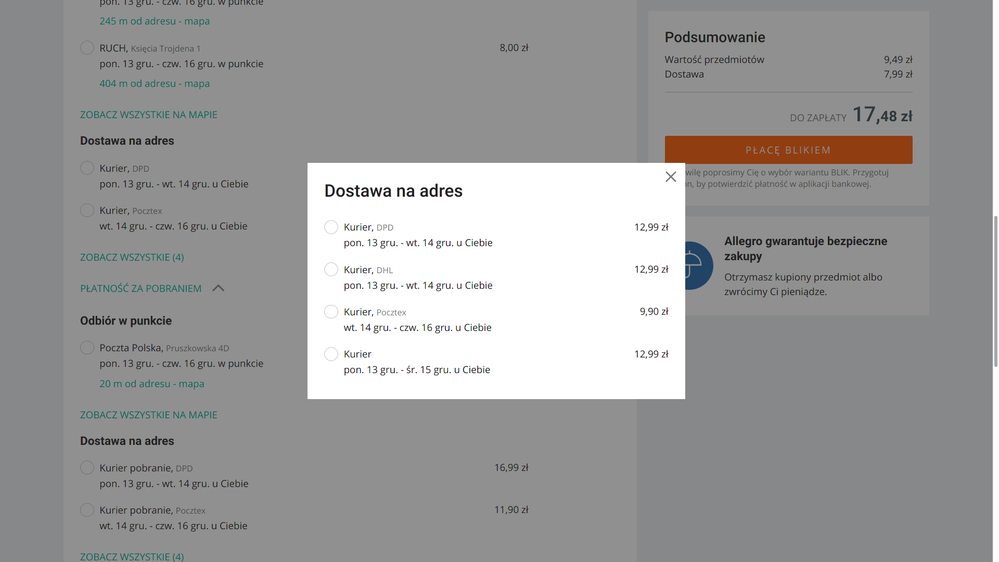Click the 16,99 zł Kurier pobranie price
The width and height of the screenshot is (999, 562).
511,468
